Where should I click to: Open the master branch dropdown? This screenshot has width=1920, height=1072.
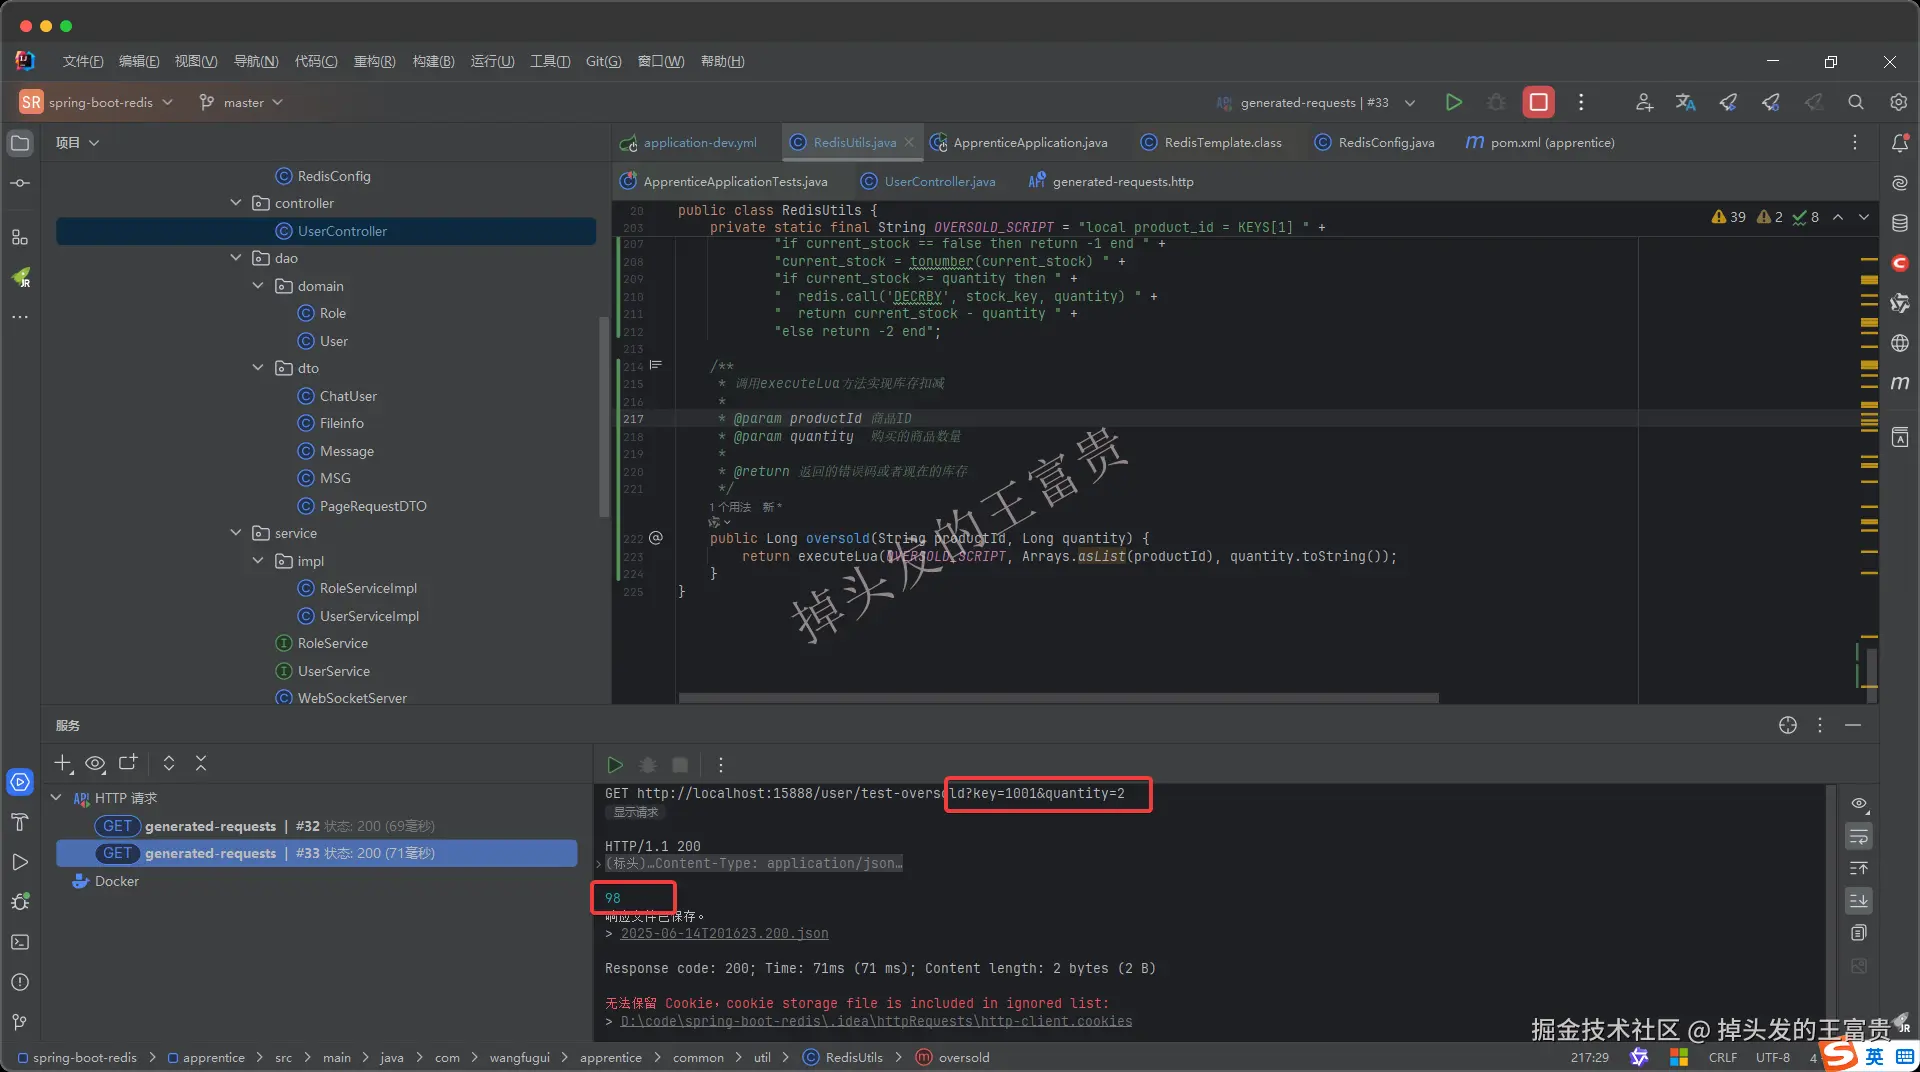click(x=241, y=102)
